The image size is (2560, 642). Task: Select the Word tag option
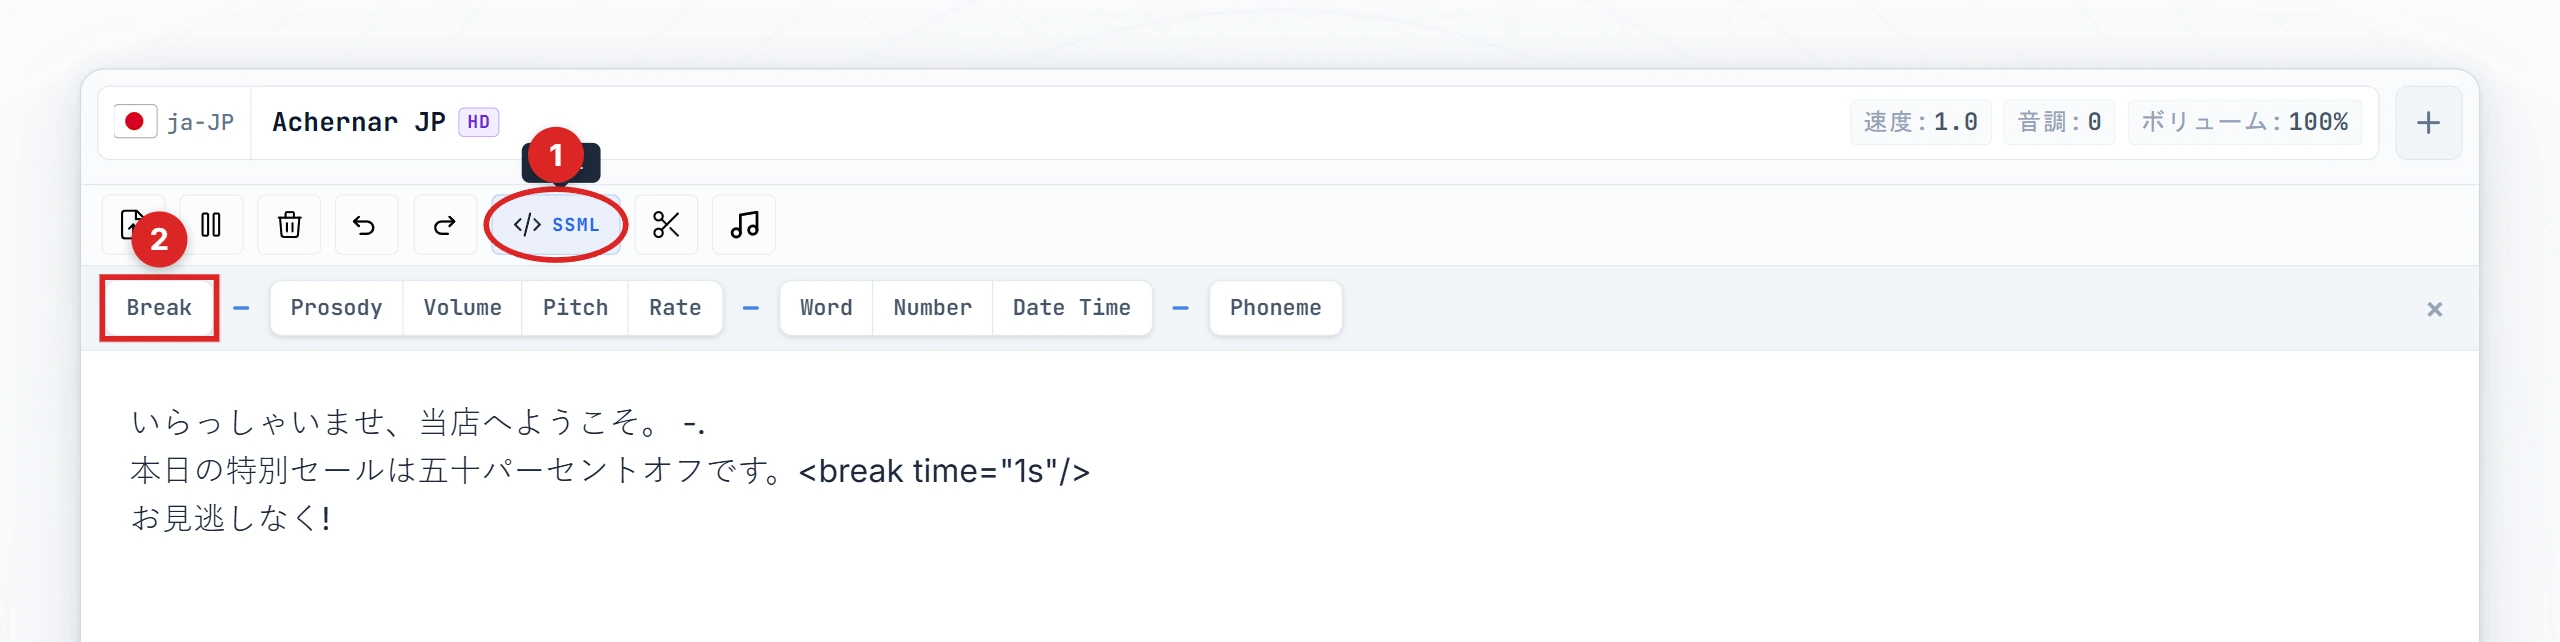point(826,308)
